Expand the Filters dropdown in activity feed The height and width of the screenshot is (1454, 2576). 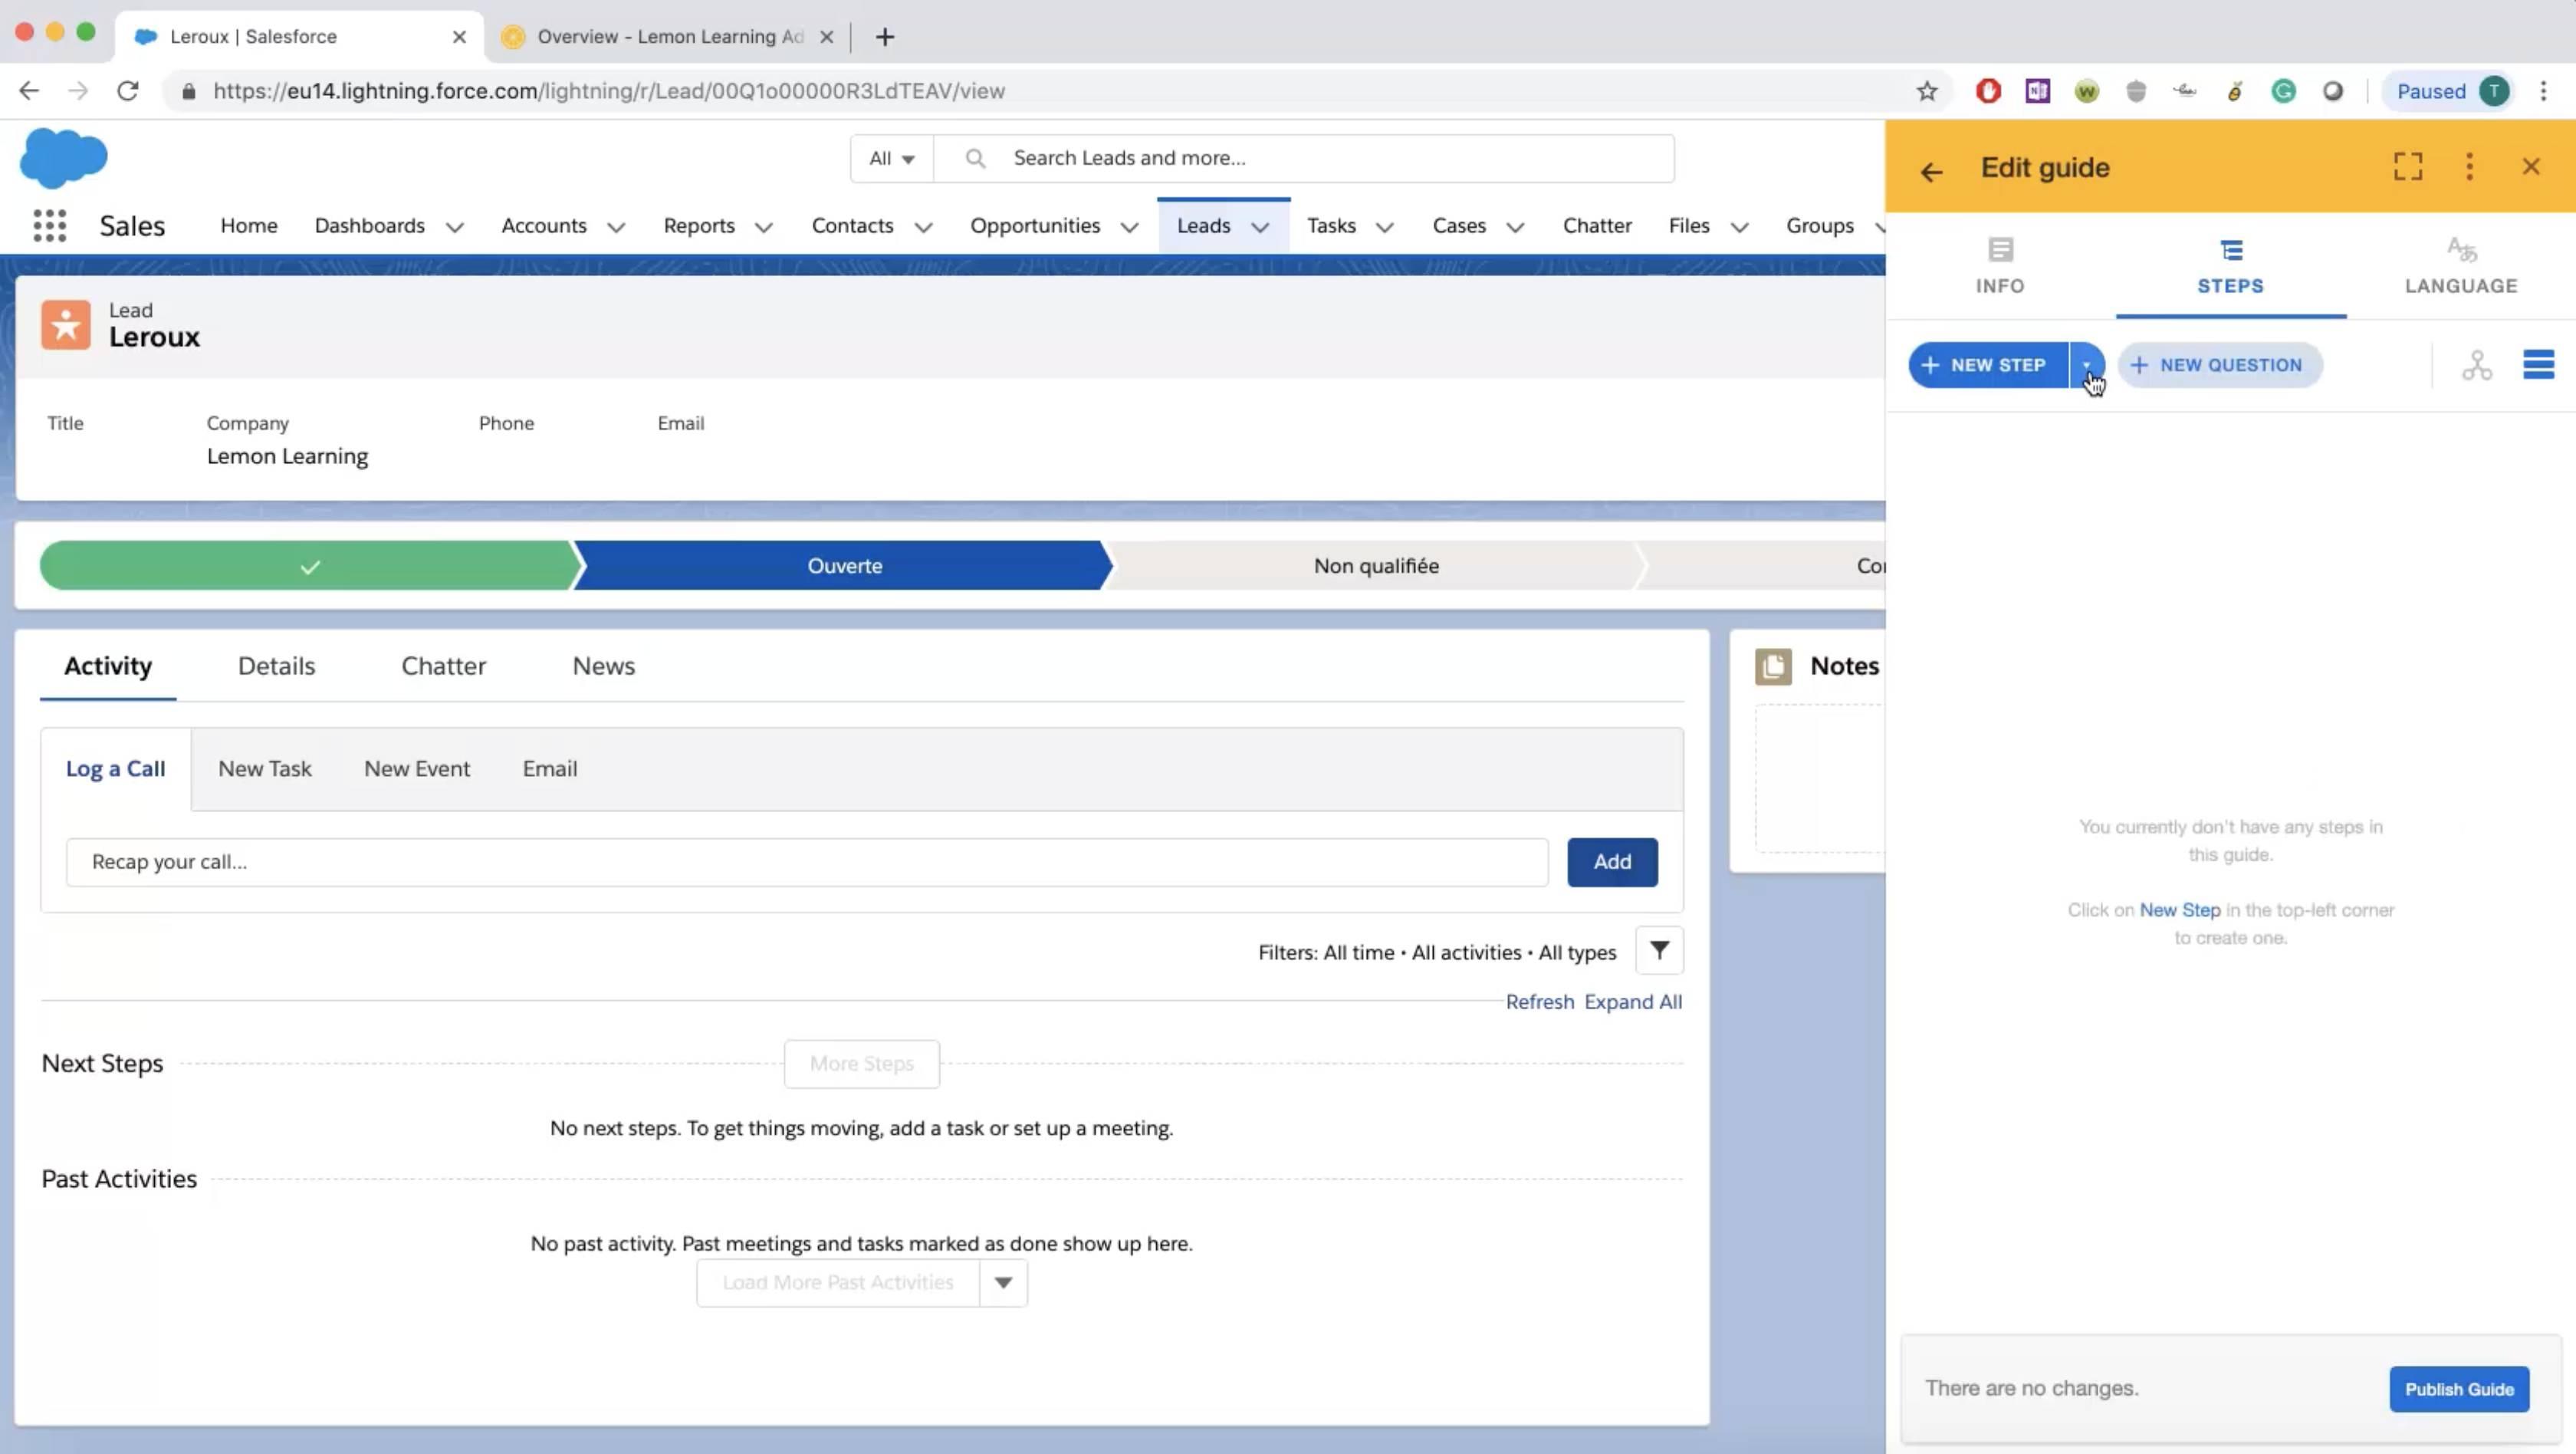1660,950
